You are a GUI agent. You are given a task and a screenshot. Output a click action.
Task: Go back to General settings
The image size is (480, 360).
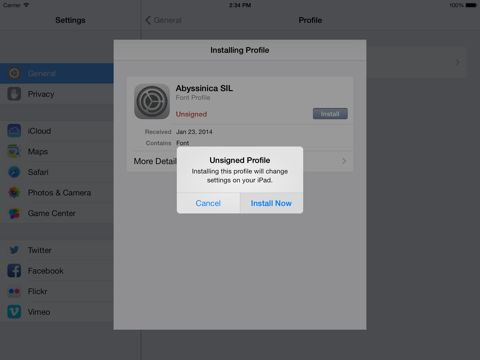(163, 20)
